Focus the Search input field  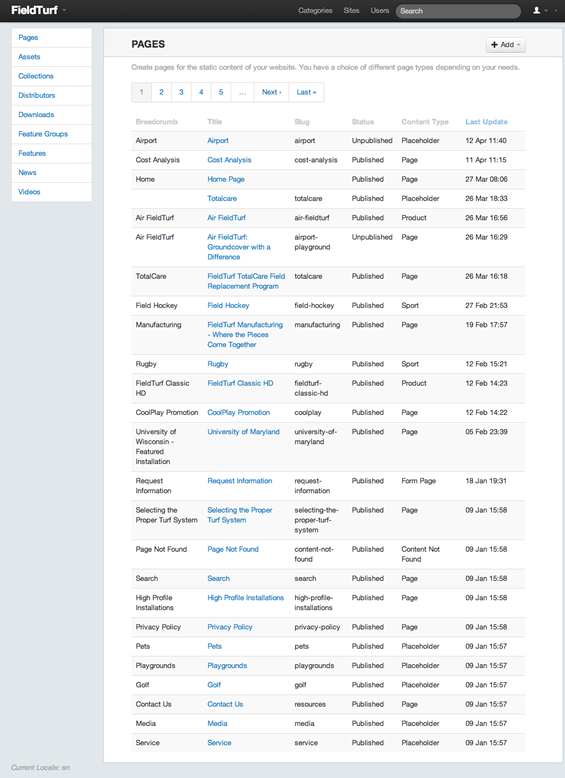point(458,11)
